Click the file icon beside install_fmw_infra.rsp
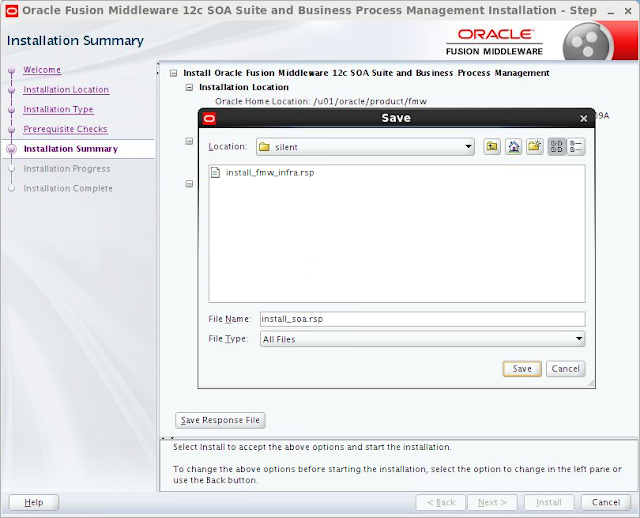 click(x=215, y=173)
